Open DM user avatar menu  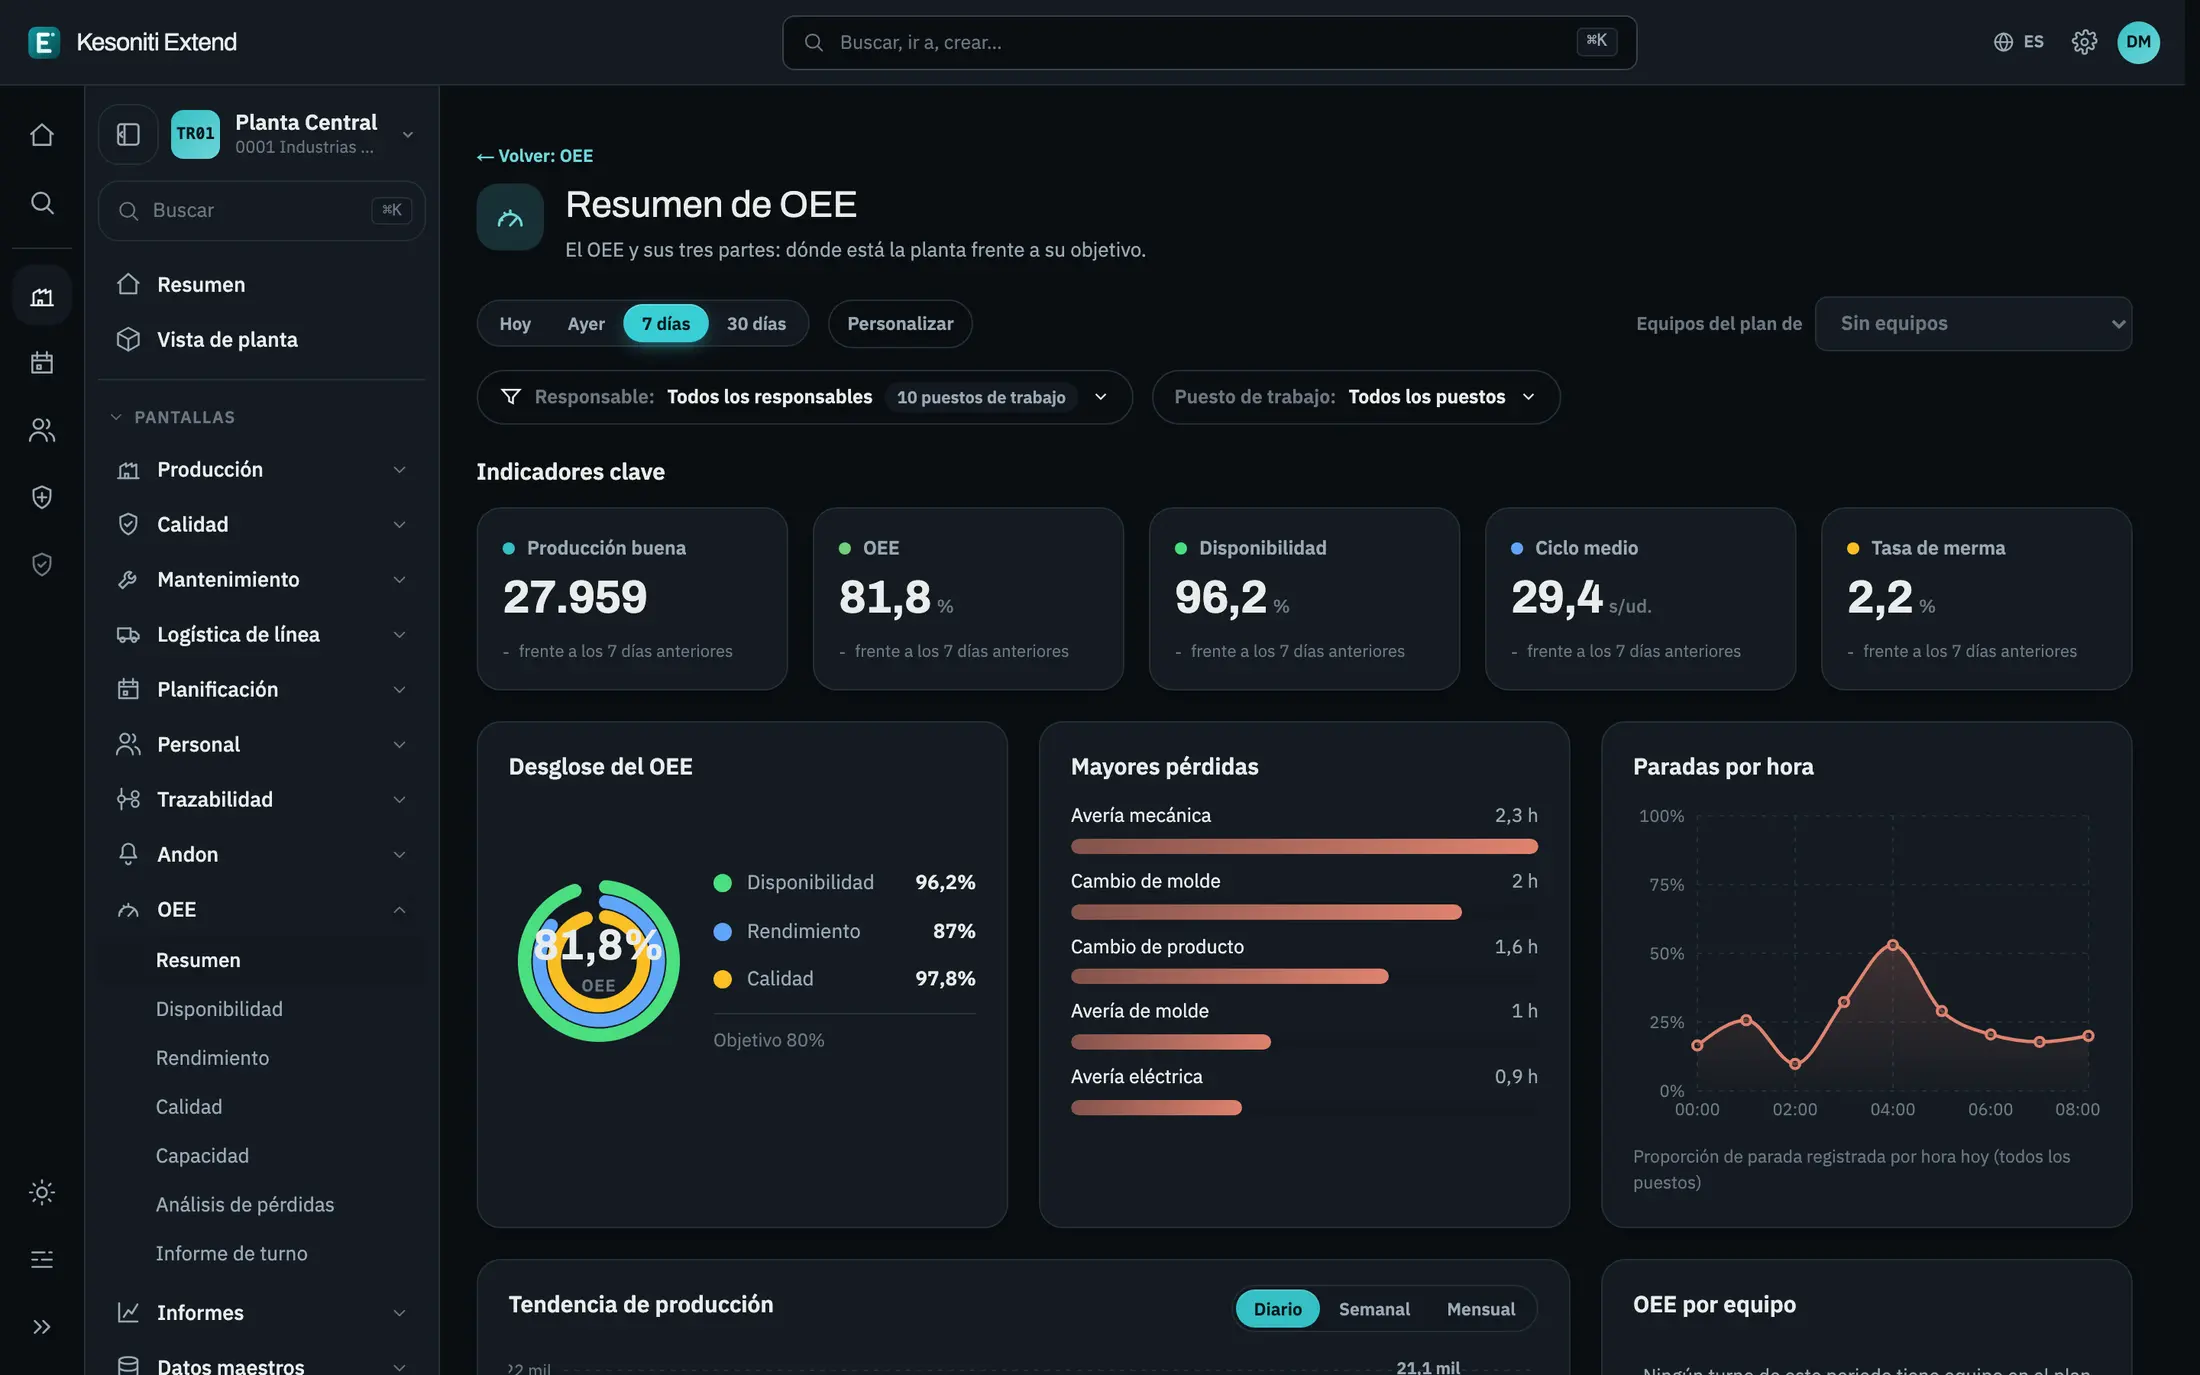[2138, 42]
